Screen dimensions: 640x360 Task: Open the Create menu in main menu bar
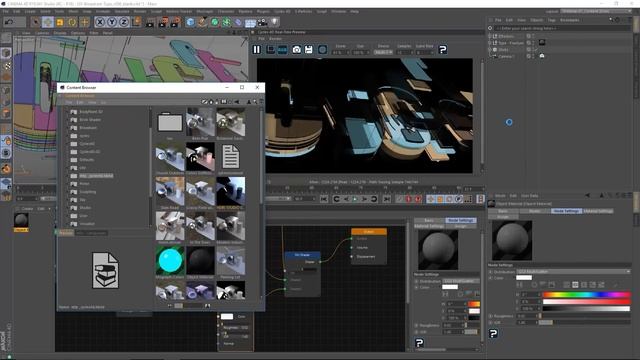(x=30, y=11)
